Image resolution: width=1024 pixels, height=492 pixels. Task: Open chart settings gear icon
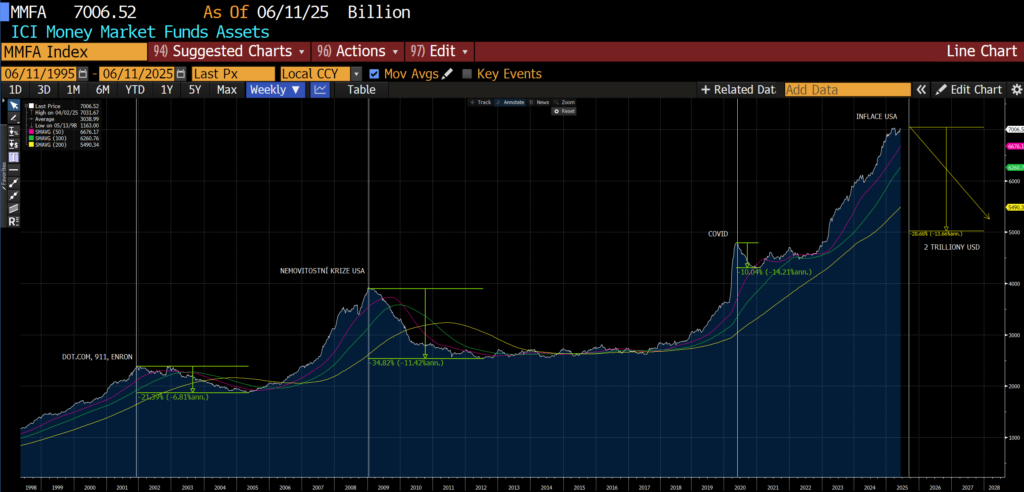1016,90
